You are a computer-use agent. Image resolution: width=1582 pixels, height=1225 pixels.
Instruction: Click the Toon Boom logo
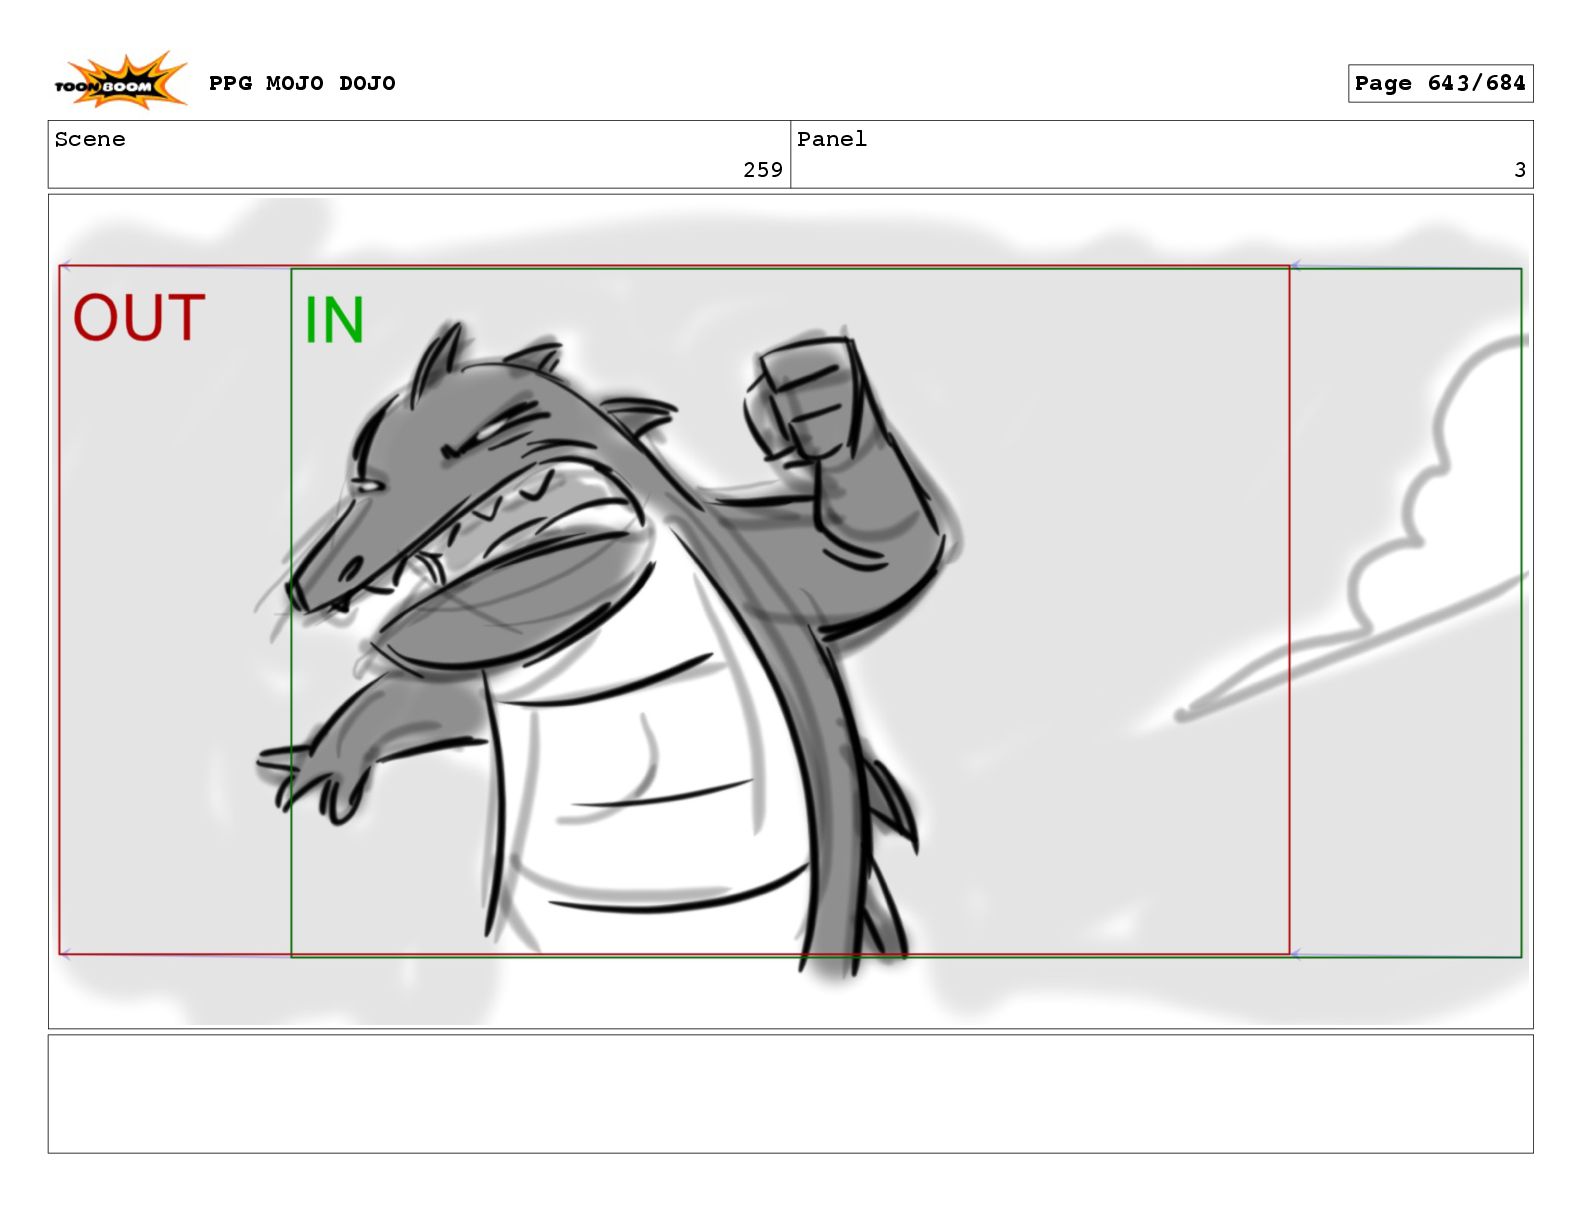pyautogui.click(x=120, y=82)
